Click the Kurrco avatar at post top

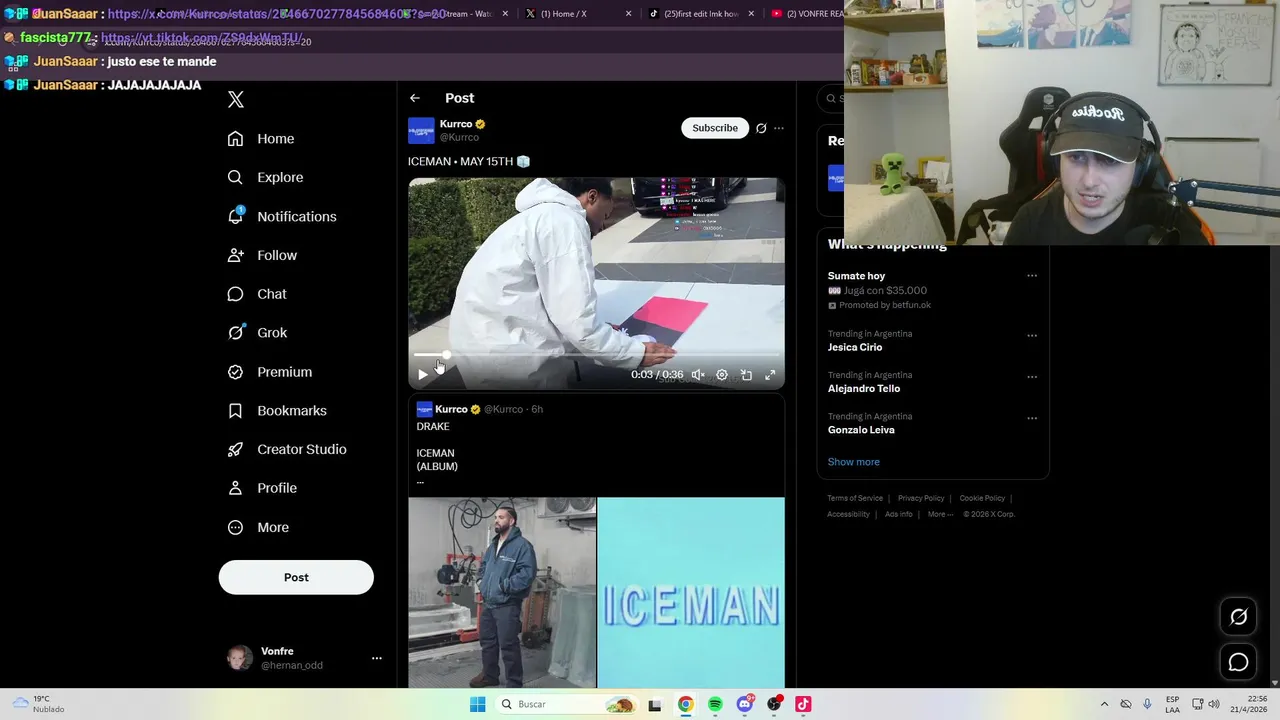tap(421, 130)
